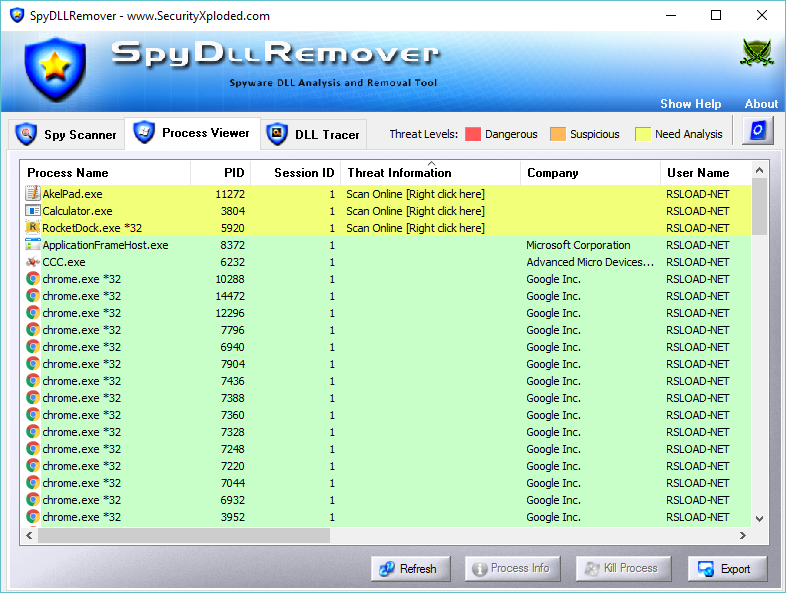This screenshot has height=593, width=786.
Task: Click Chrome icon for PID 7796
Action: pyautogui.click(x=33, y=330)
